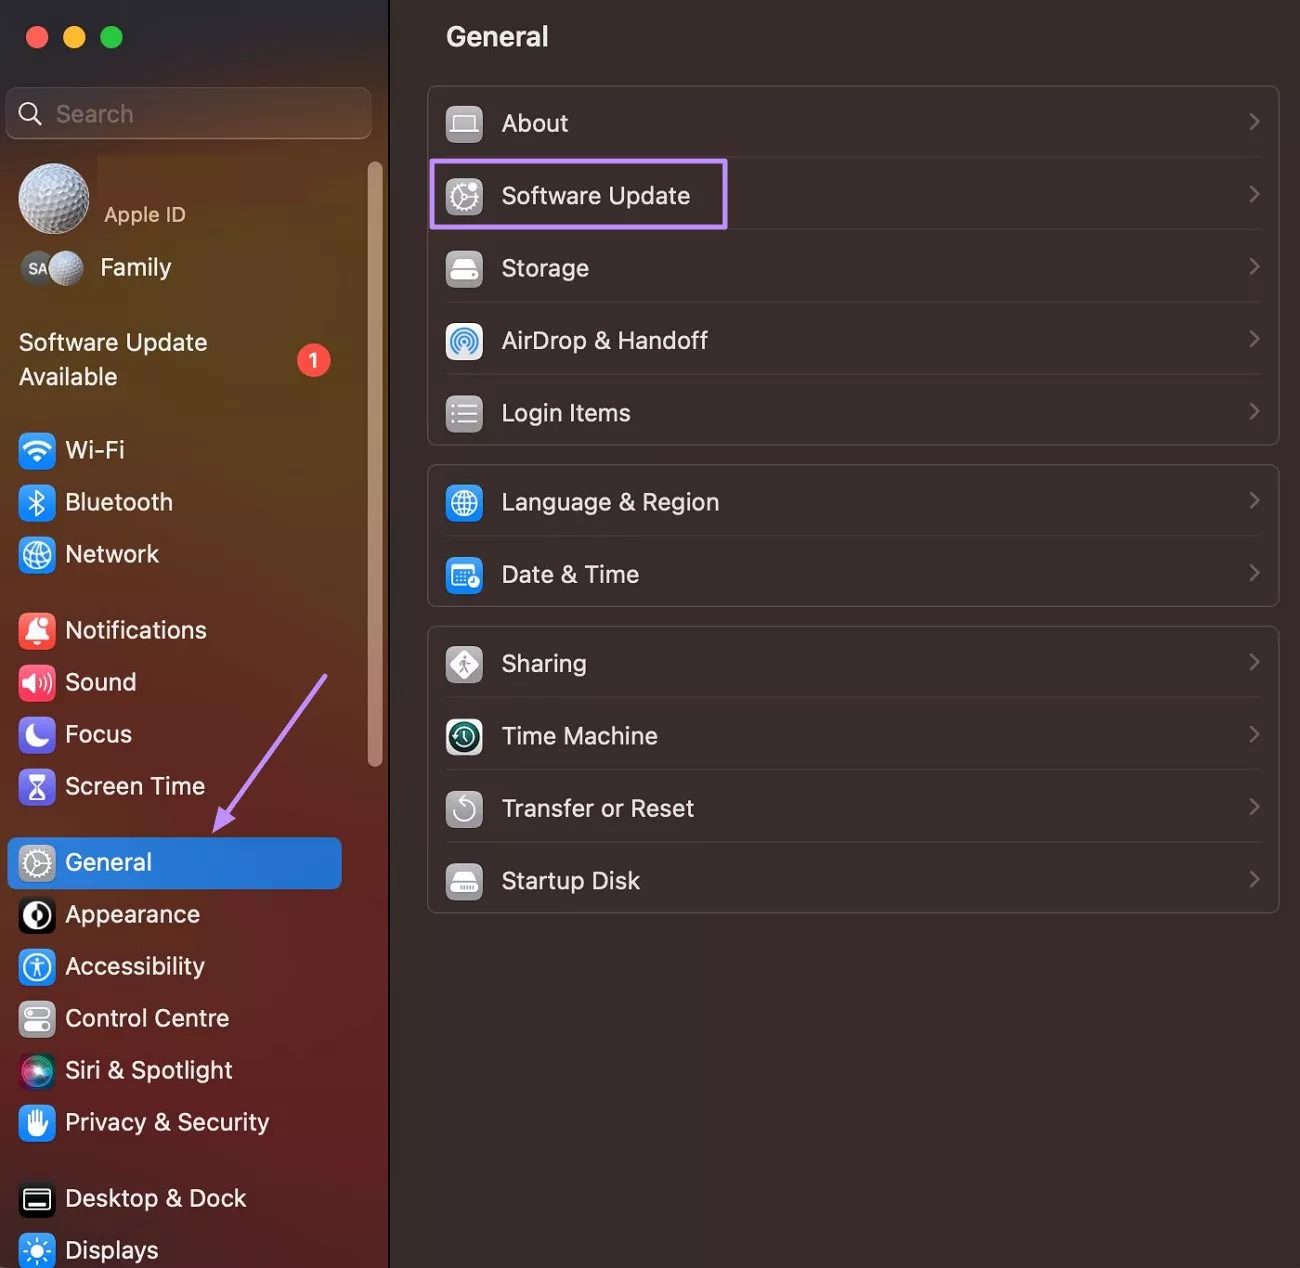Open Family sharing settings
This screenshot has height=1268, width=1300.
pos(174,268)
